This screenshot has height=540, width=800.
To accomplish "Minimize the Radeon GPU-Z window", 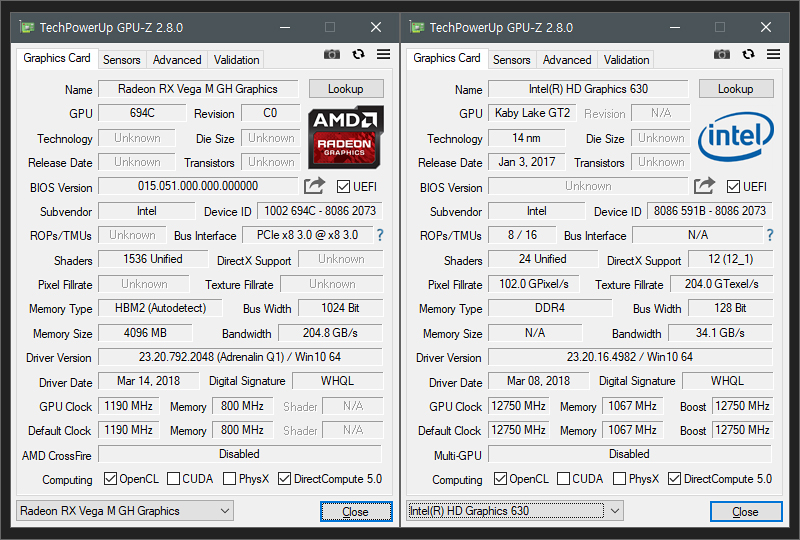I will coord(285,27).
